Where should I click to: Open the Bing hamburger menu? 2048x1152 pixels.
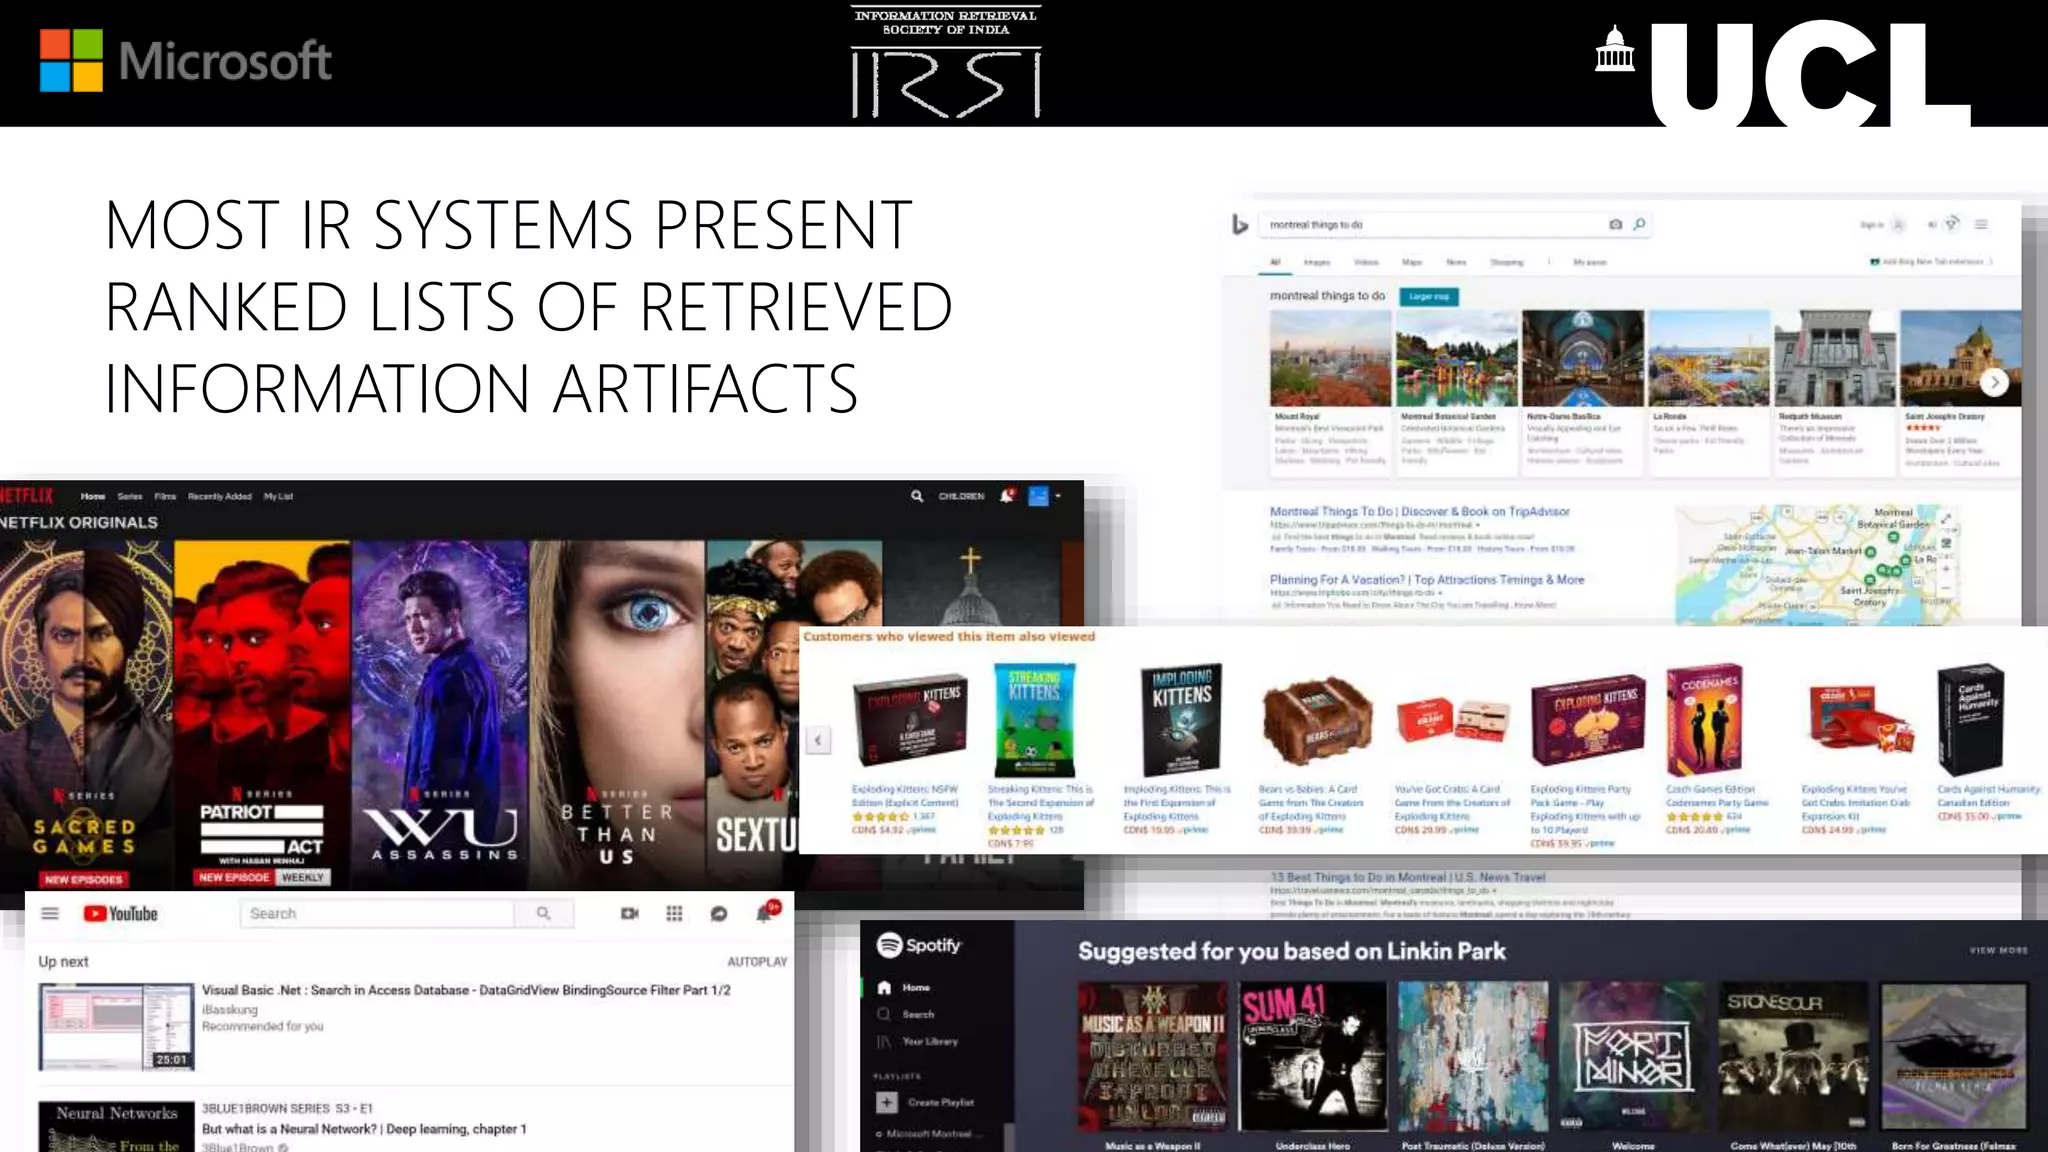click(1981, 224)
